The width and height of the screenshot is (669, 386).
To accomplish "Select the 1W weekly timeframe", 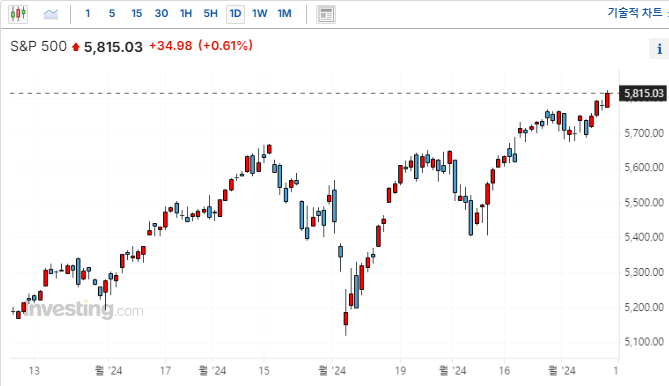I will [259, 14].
